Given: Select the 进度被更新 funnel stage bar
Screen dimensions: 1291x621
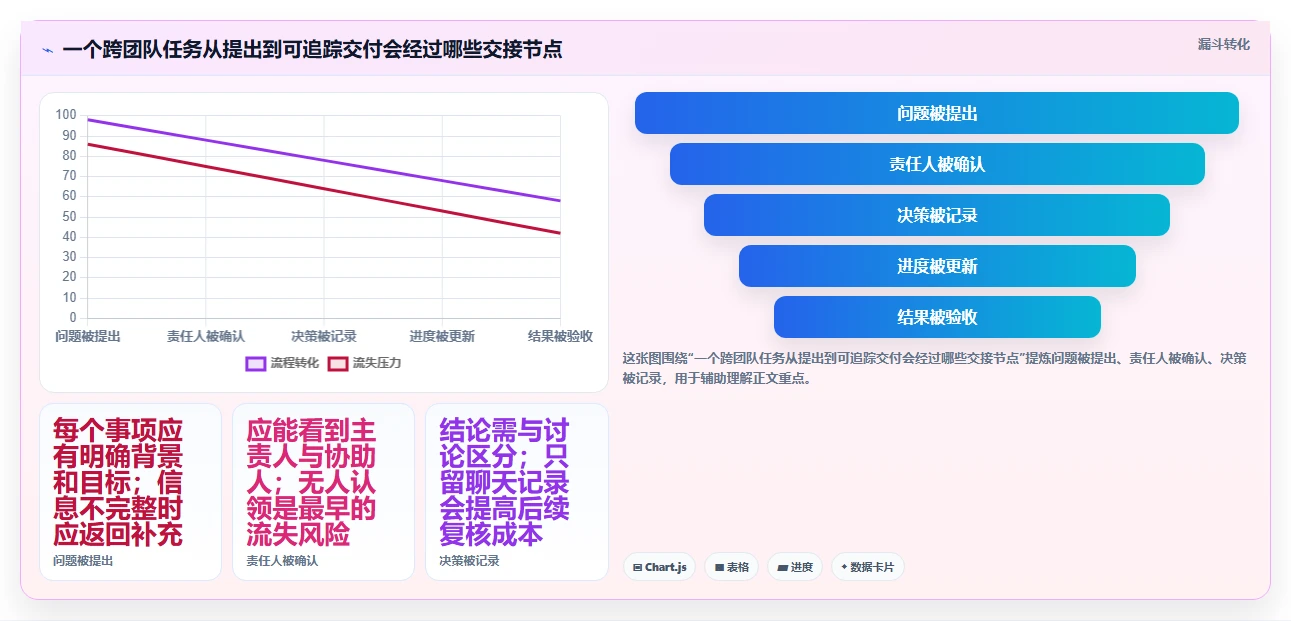Looking at the screenshot, I should click(937, 266).
